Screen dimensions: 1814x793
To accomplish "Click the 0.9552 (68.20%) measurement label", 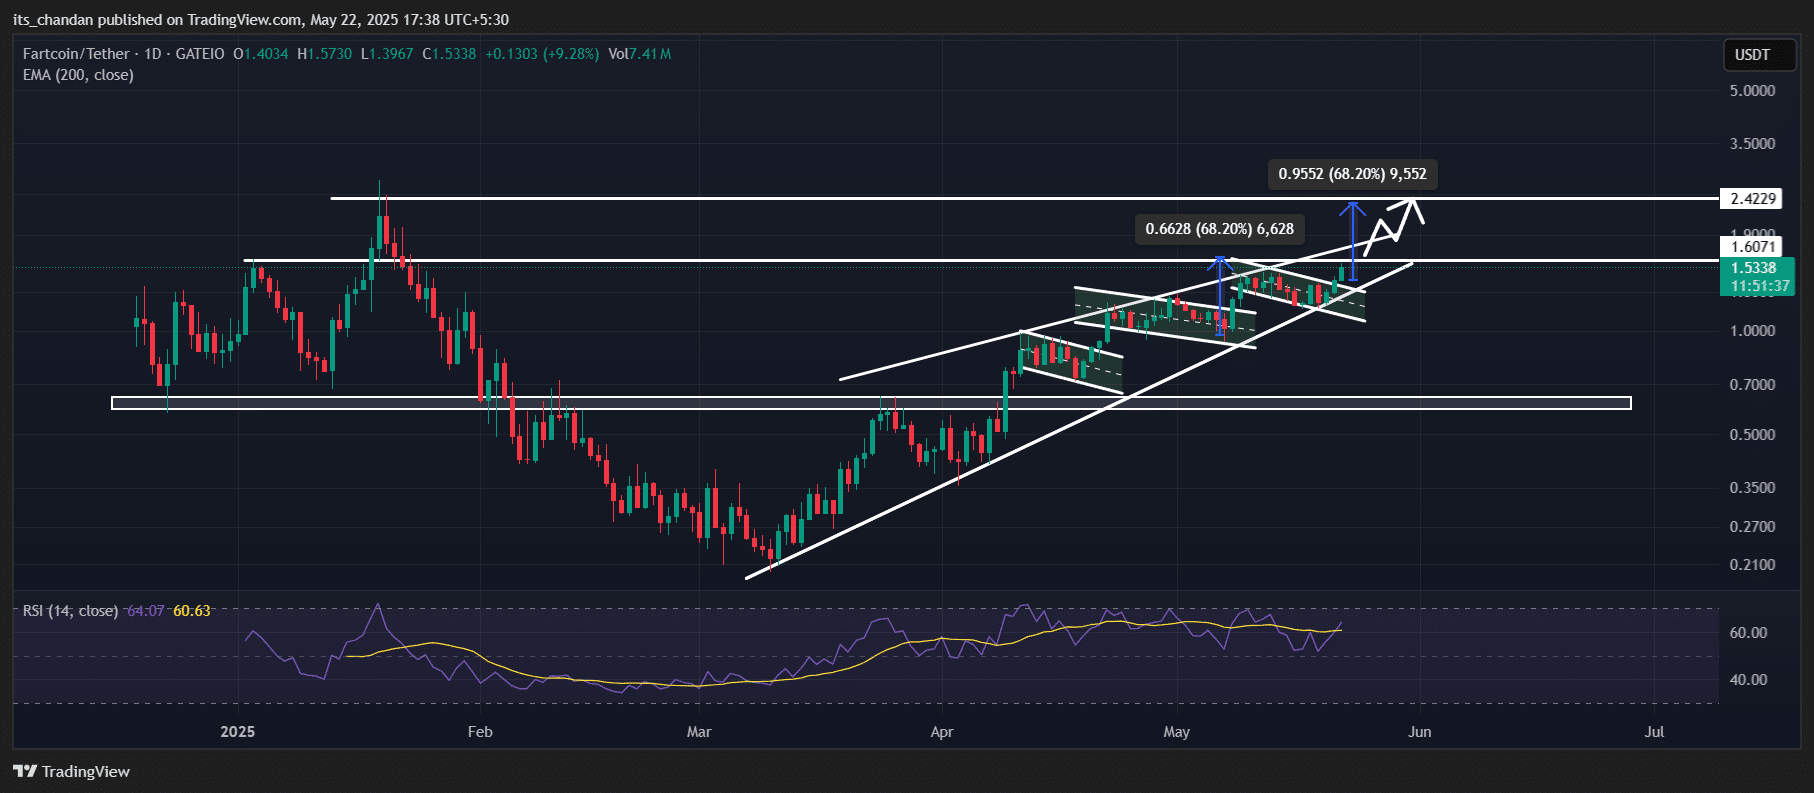I will tap(1352, 174).
